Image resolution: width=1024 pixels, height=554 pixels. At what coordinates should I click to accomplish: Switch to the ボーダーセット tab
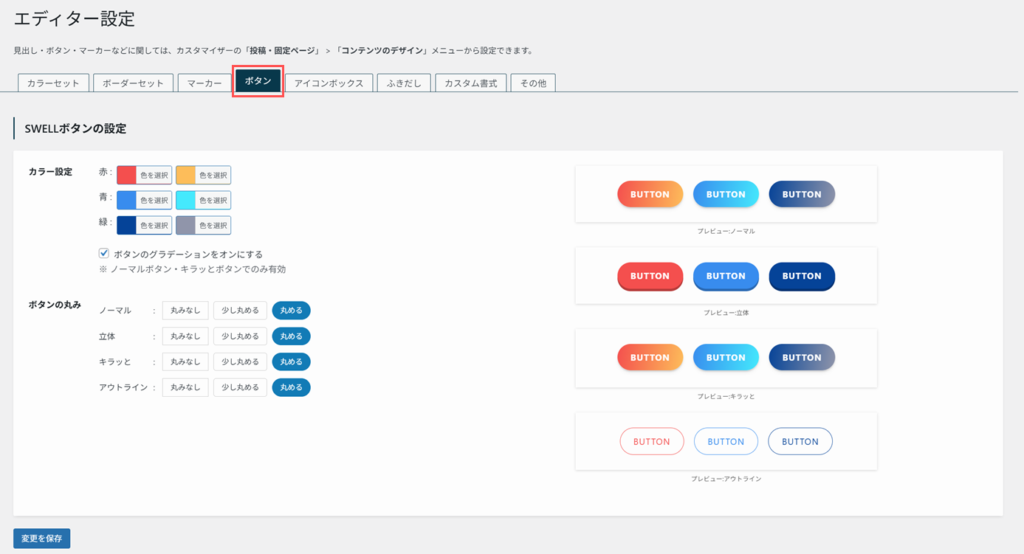pos(133,83)
